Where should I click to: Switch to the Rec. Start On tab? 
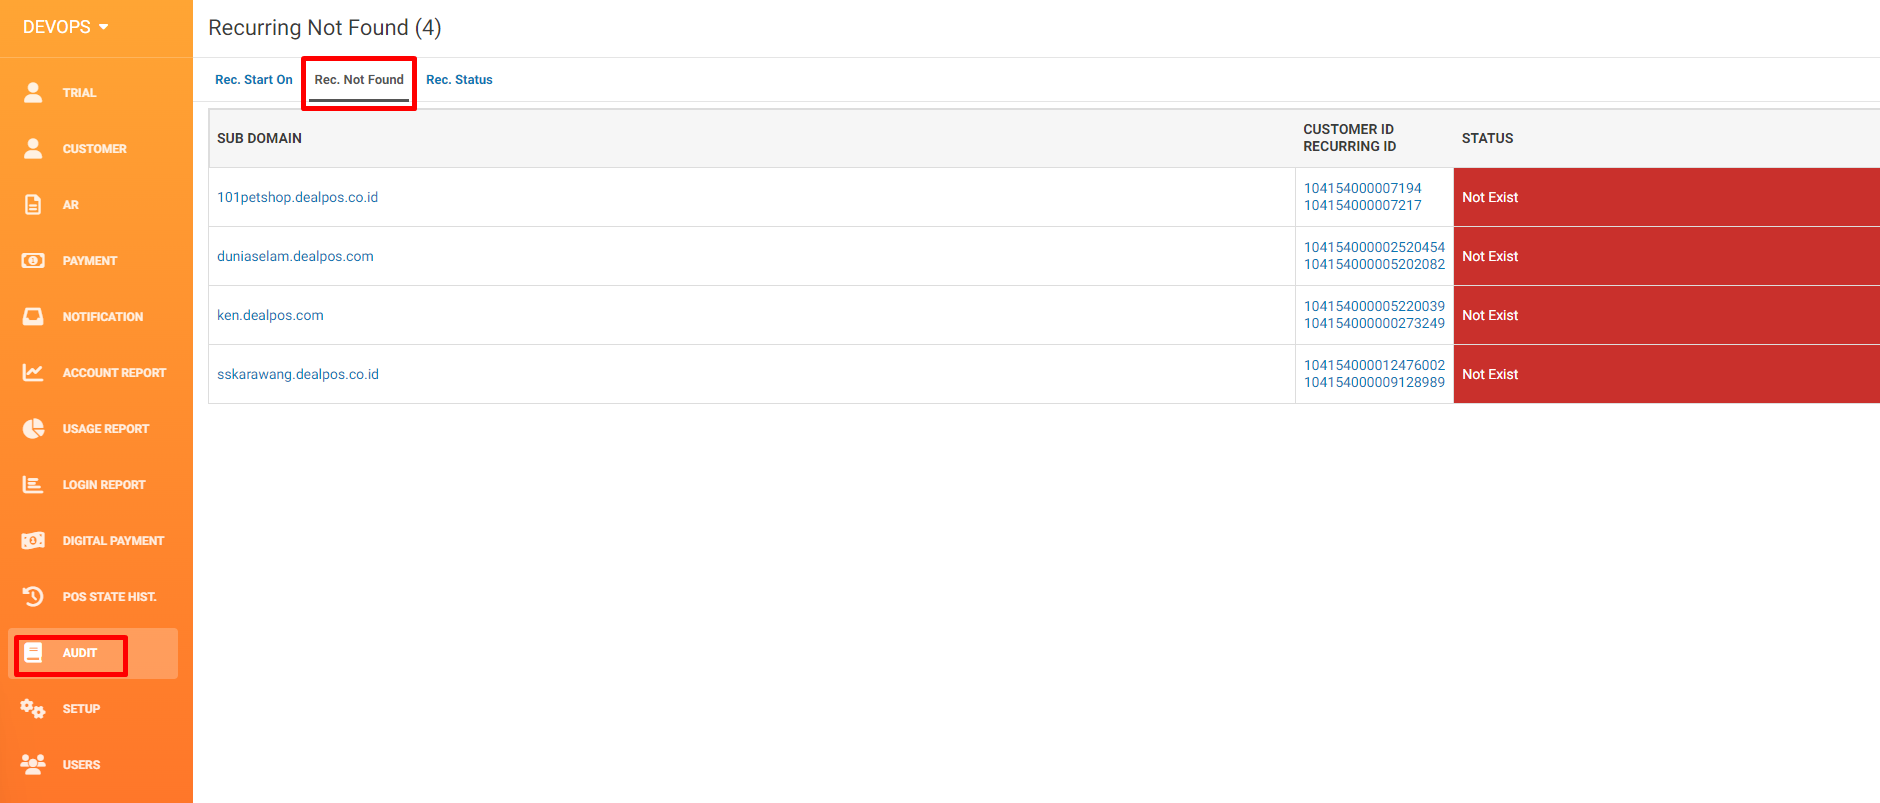[254, 80]
